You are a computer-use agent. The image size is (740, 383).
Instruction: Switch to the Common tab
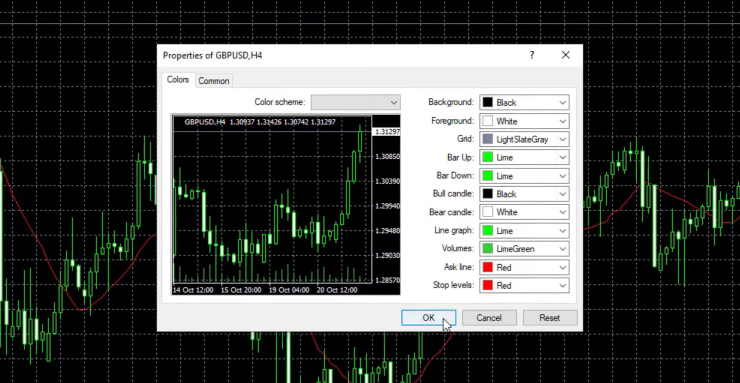(x=214, y=81)
